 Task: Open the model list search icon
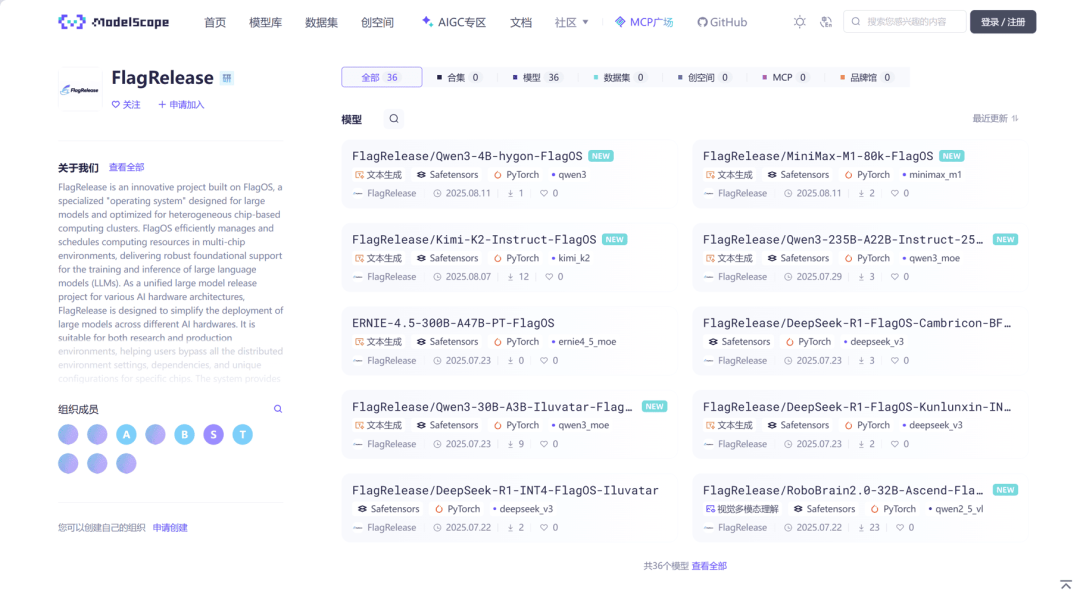pos(393,119)
